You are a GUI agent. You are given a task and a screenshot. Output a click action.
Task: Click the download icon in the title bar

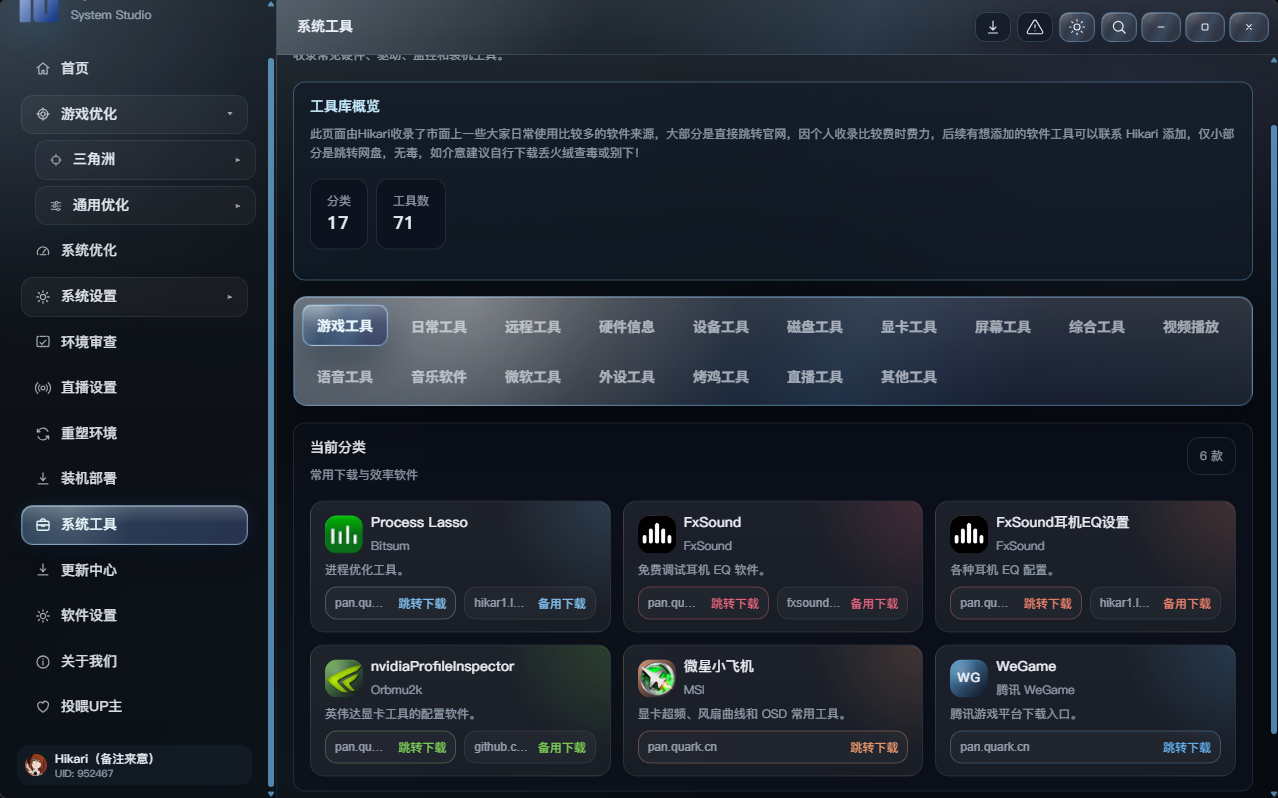tap(993, 27)
